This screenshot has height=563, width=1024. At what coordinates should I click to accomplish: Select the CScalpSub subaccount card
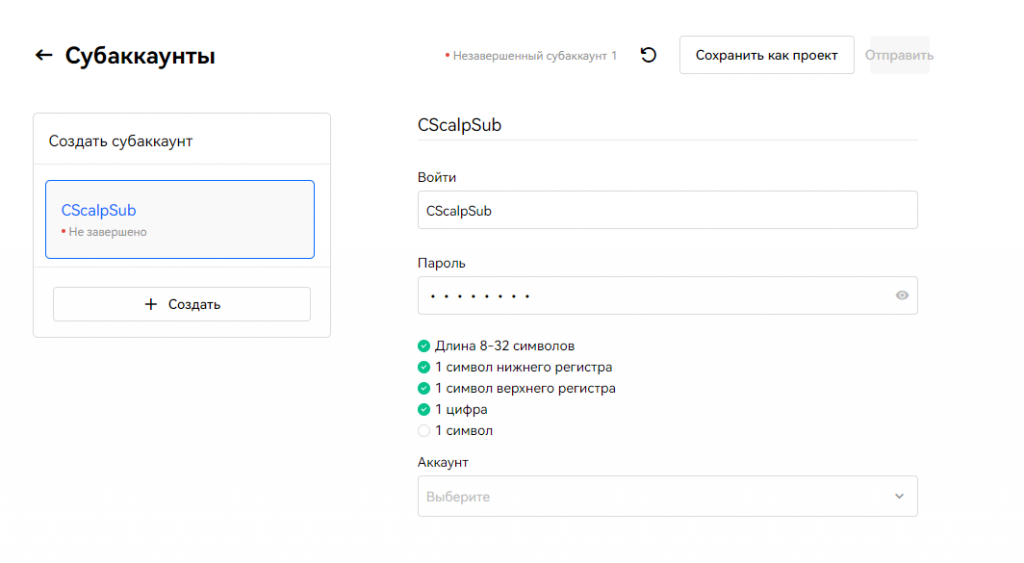(x=180, y=219)
